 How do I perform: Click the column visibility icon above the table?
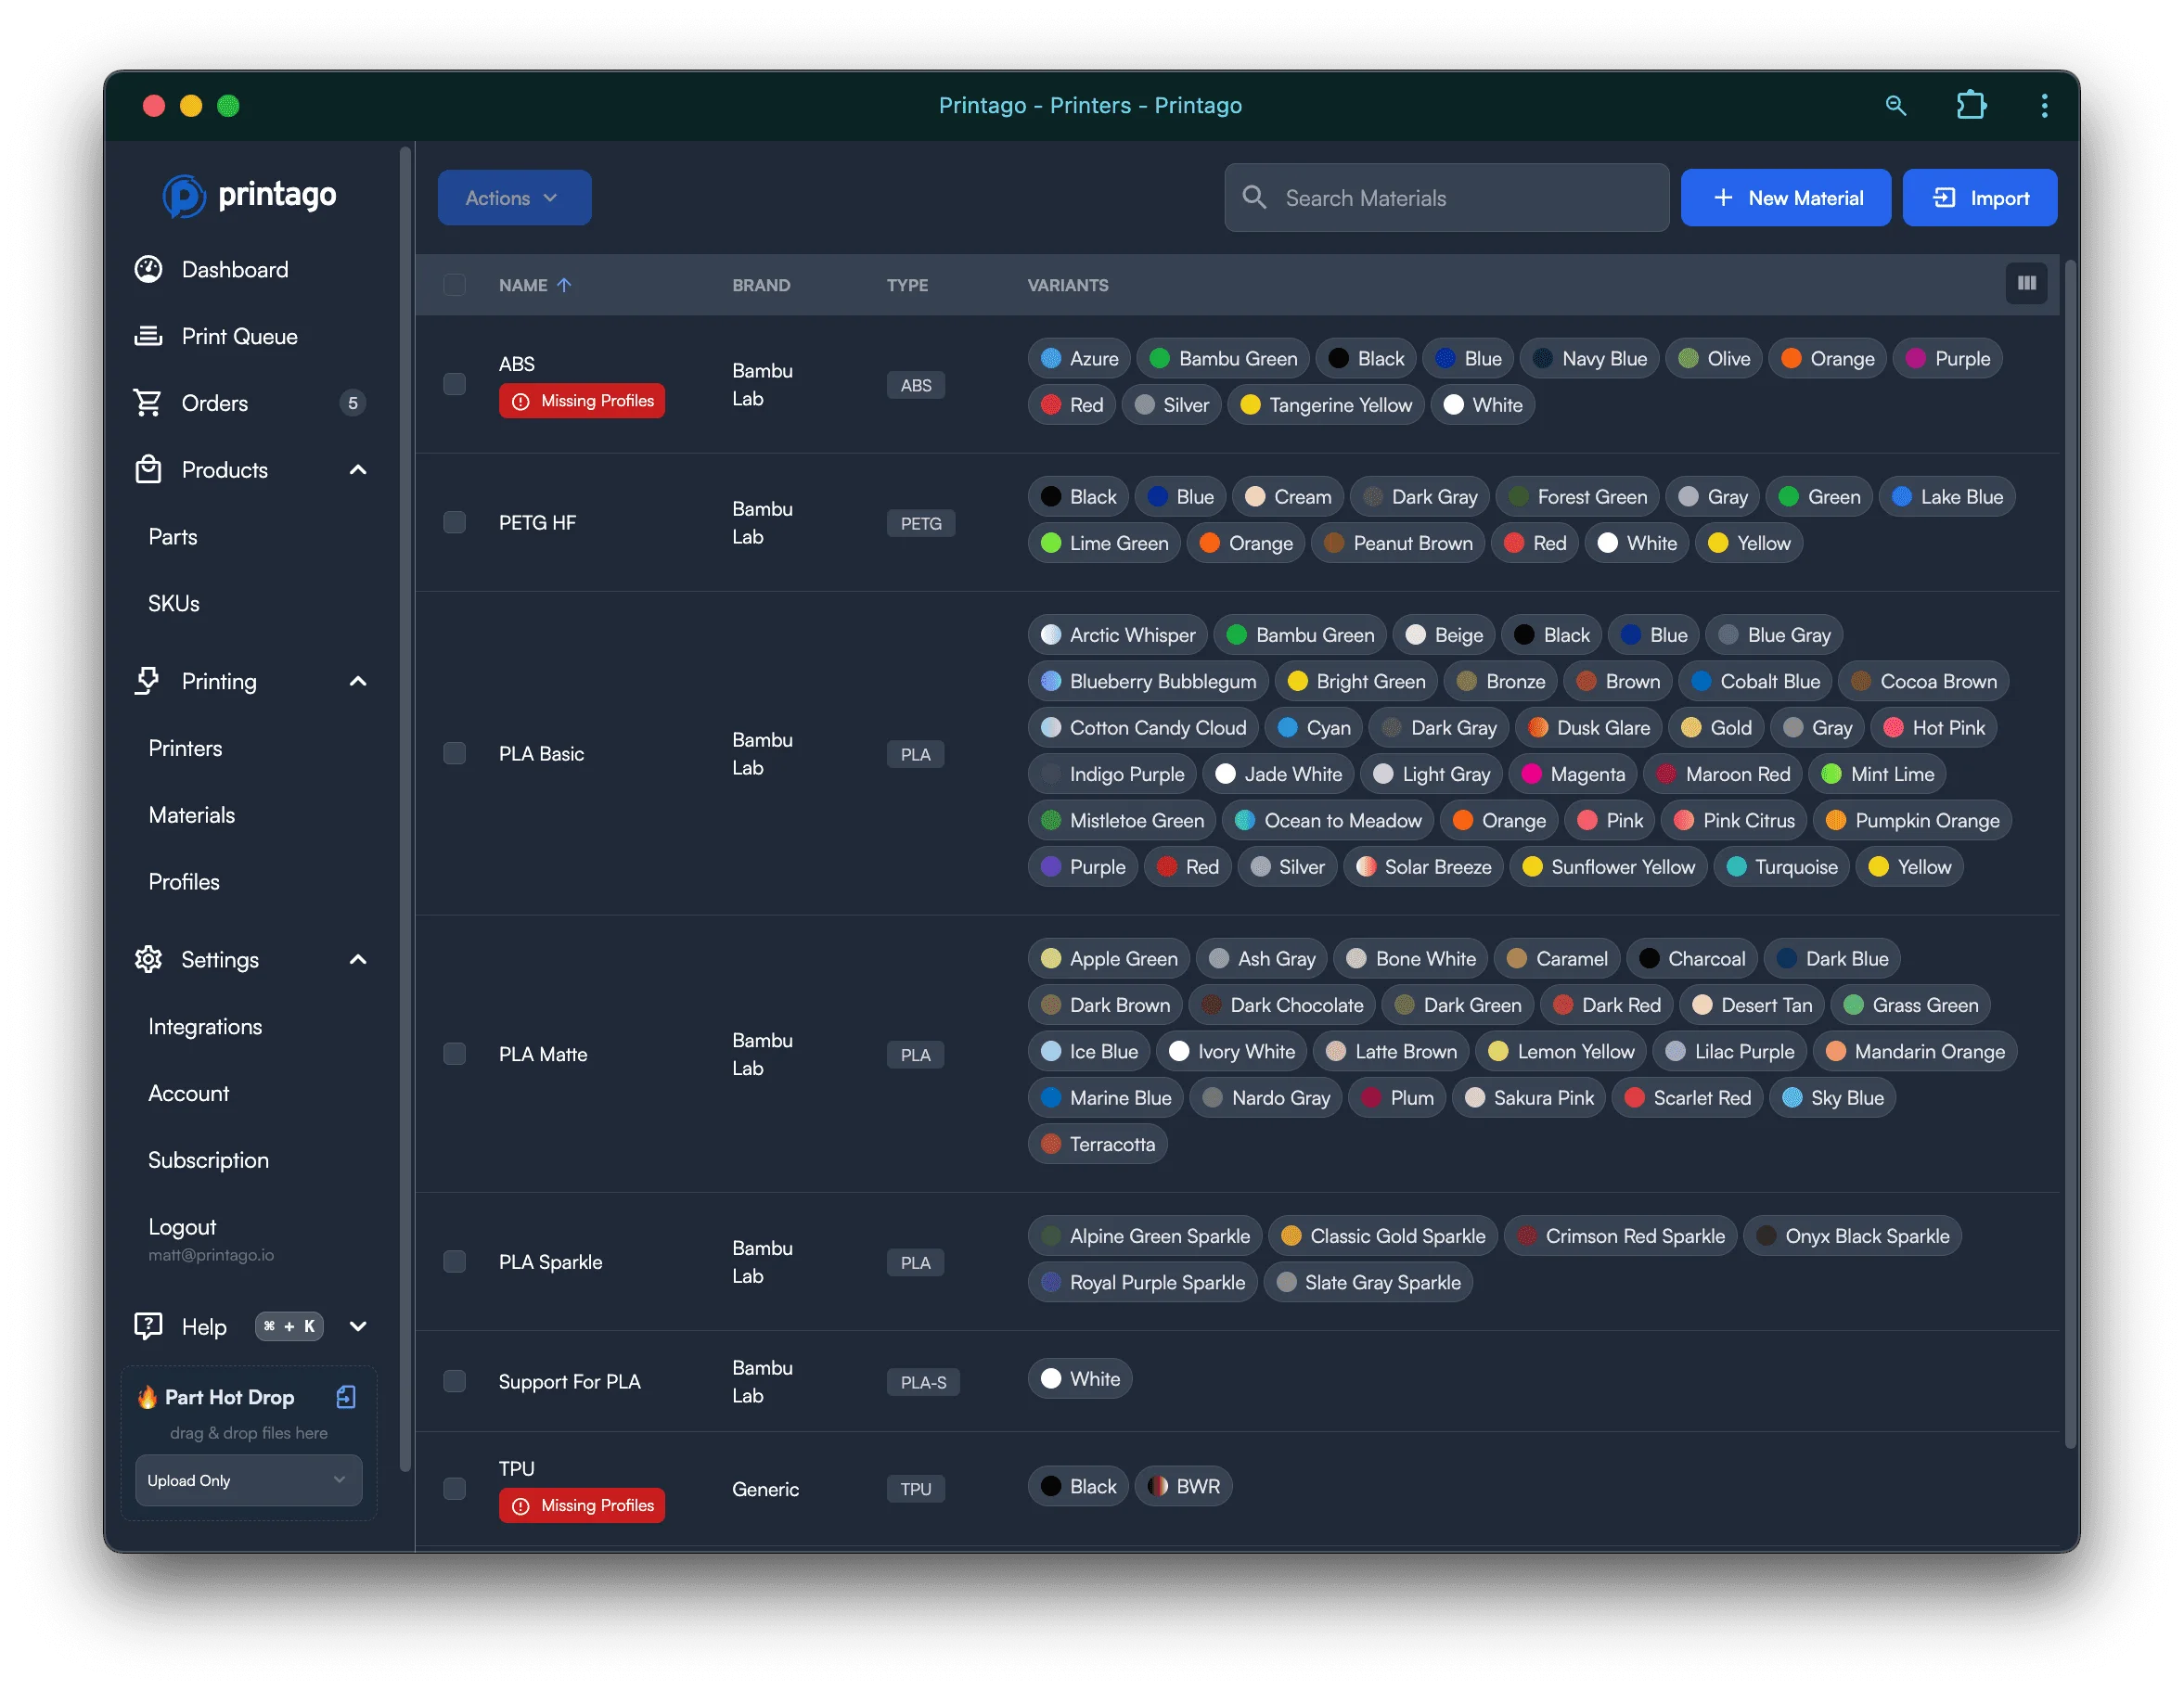(2026, 284)
